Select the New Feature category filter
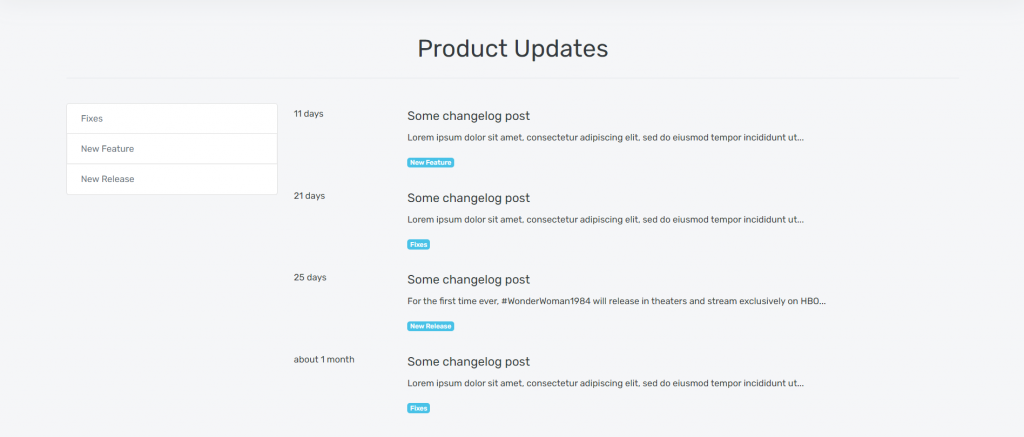 click(172, 149)
